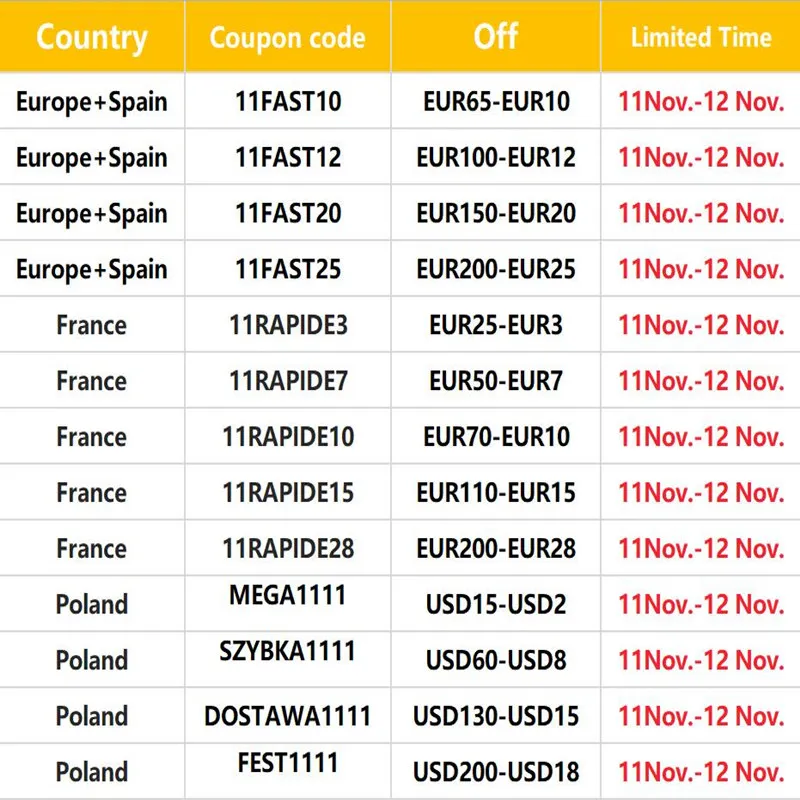The width and height of the screenshot is (800, 800).
Task: Click the 11FAST20 coupon code
Action: (x=288, y=213)
